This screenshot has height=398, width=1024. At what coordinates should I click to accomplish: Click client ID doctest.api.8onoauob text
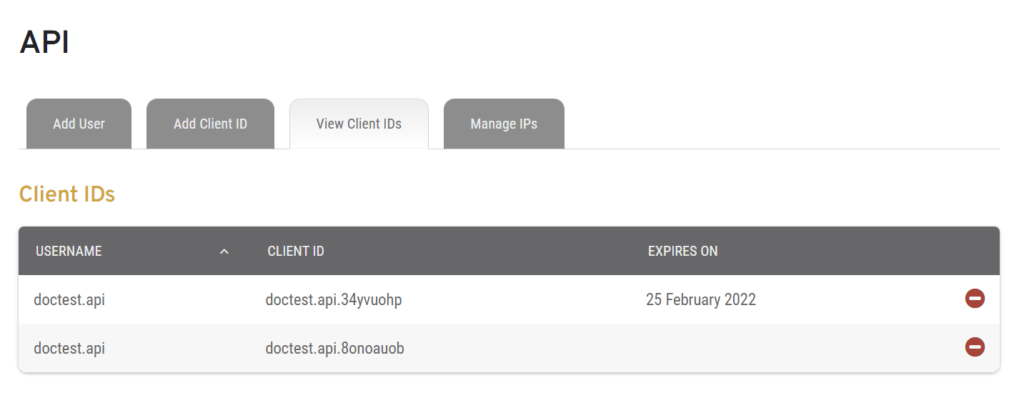(x=335, y=348)
